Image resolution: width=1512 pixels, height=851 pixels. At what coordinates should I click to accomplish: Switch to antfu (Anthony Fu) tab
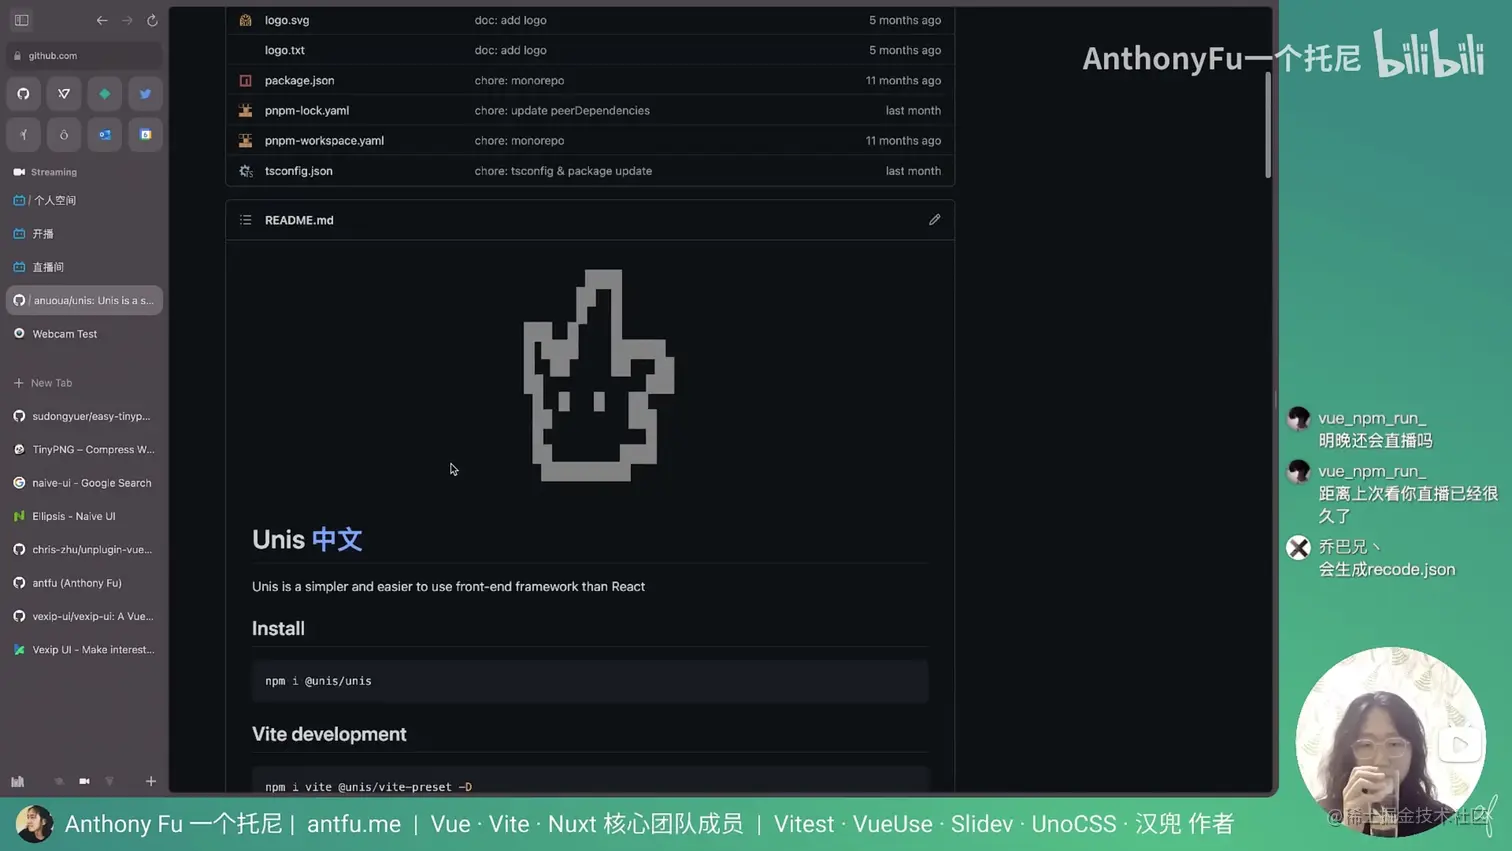tap(85, 583)
